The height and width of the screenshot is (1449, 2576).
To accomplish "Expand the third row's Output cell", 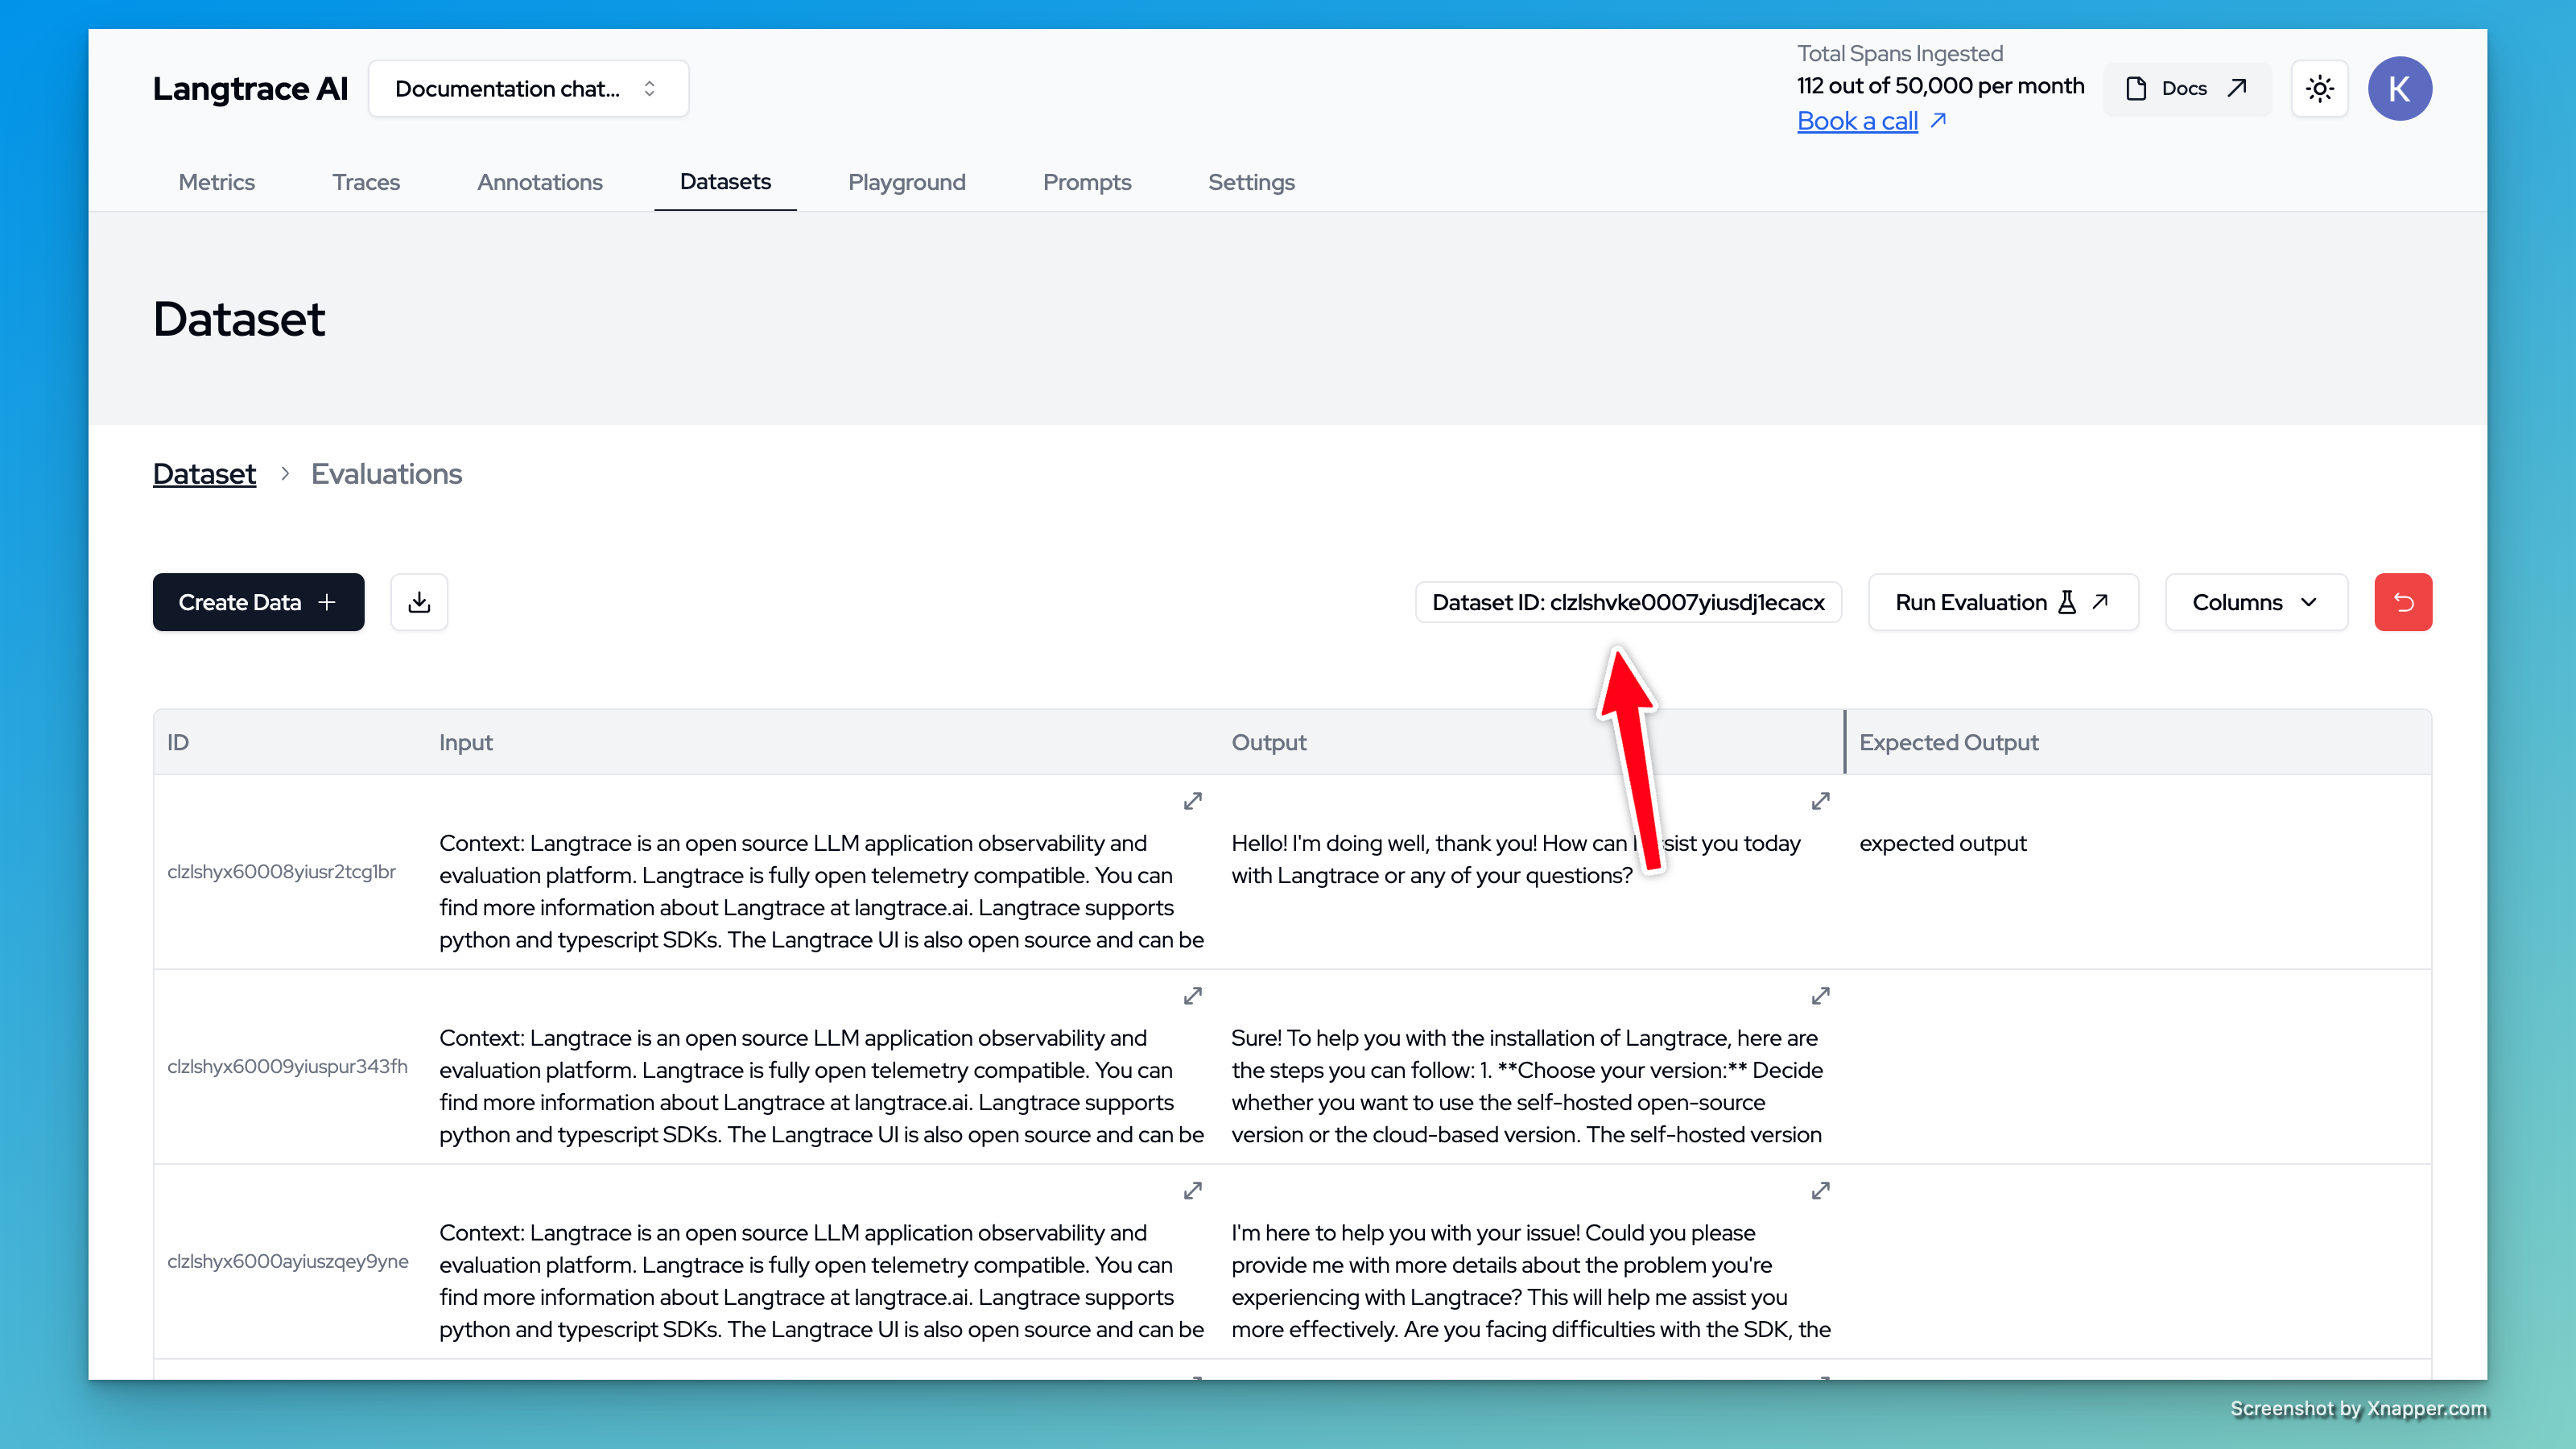I will click(x=1820, y=1191).
